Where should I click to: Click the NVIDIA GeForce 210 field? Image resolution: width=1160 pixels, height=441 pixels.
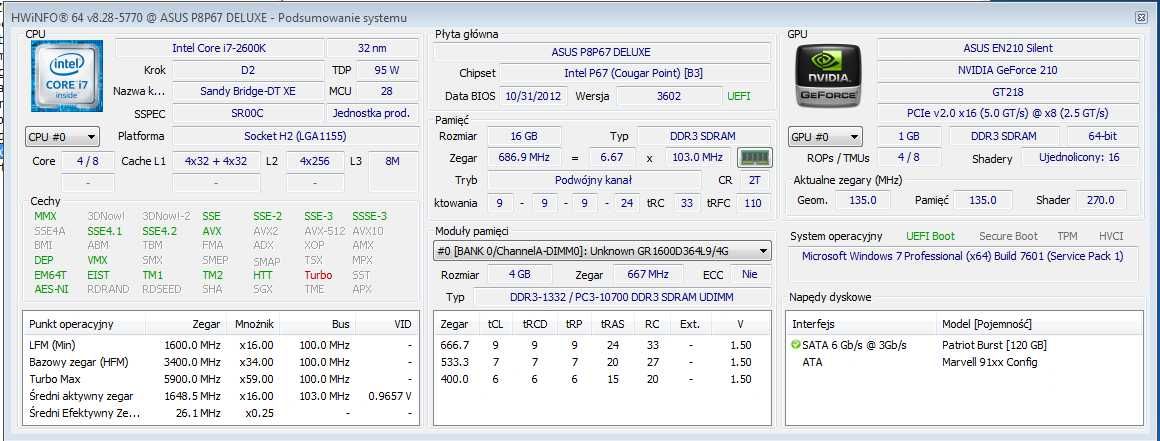(x=1008, y=70)
